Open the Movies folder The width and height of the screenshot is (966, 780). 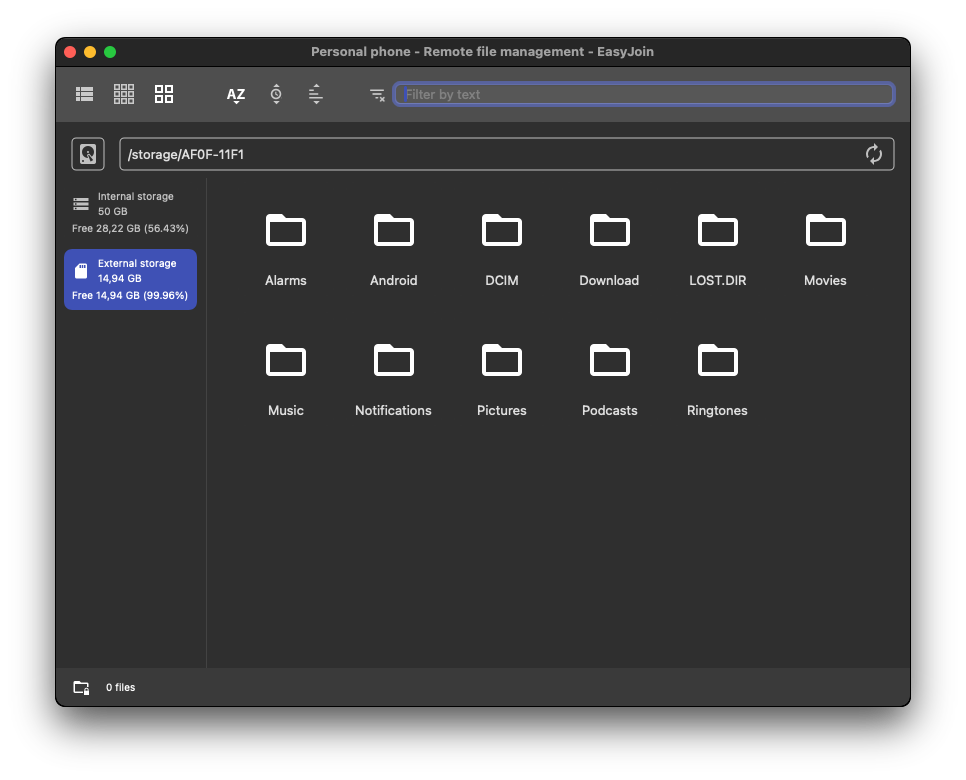pyautogui.click(x=826, y=250)
